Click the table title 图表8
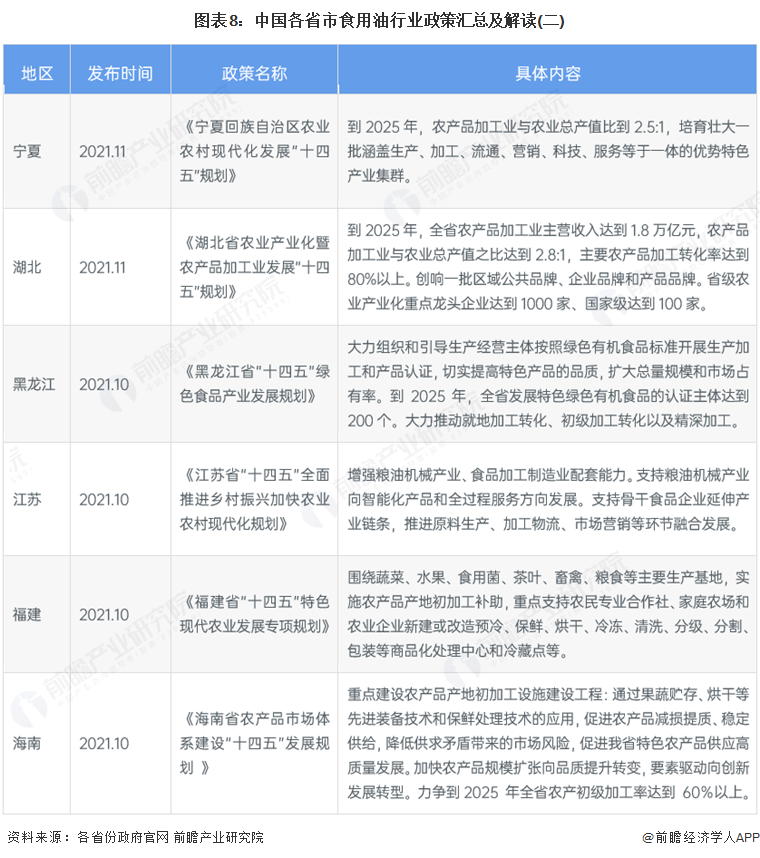 tap(379, 21)
